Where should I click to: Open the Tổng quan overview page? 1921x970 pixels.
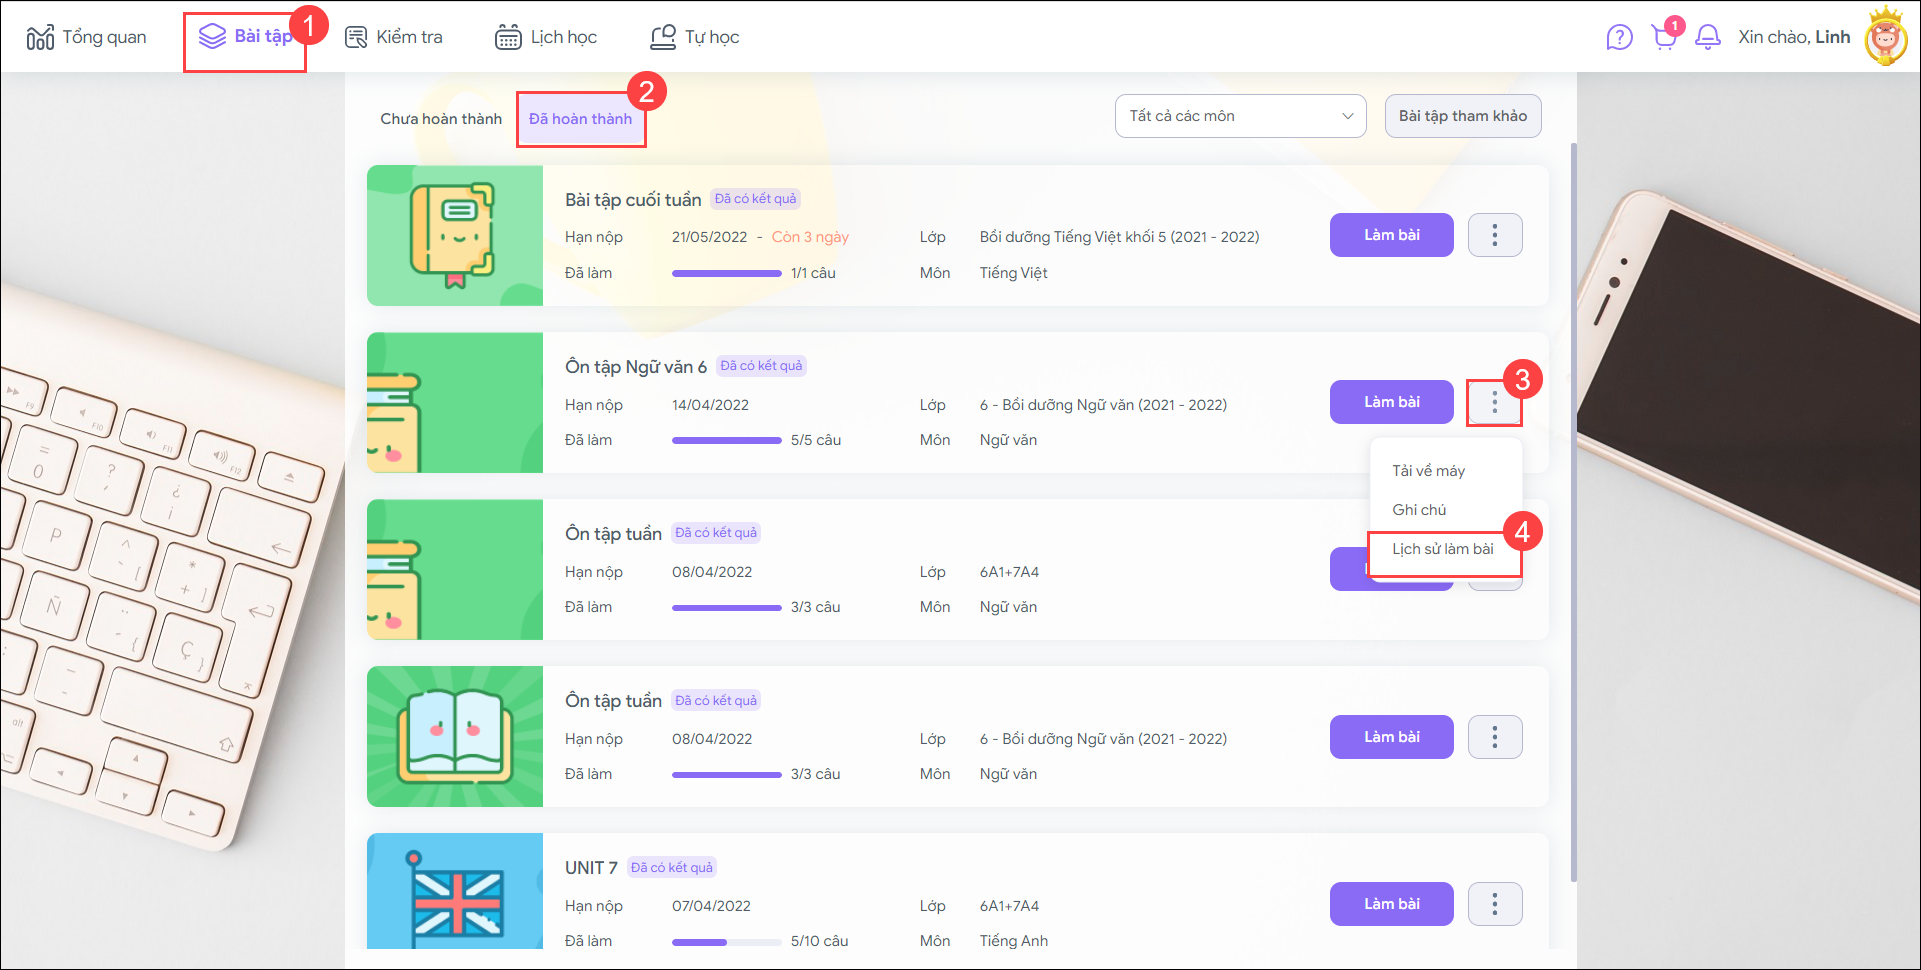pyautogui.click(x=86, y=38)
